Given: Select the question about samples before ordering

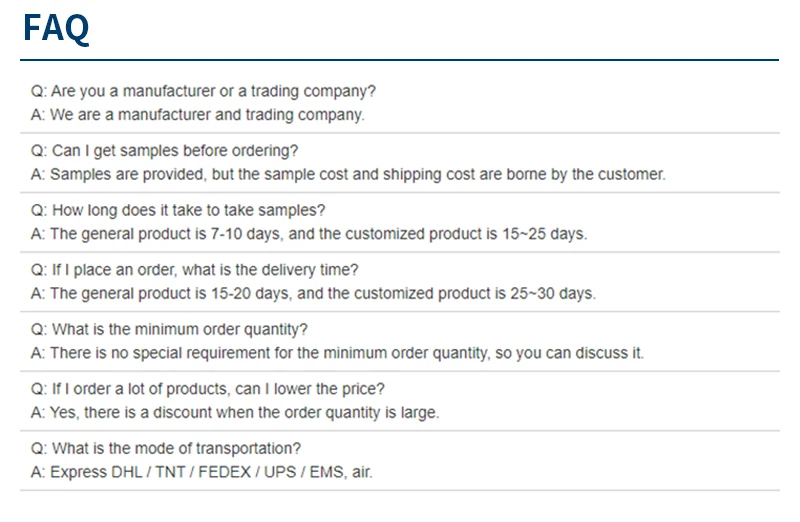Looking at the screenshot, I should 164,151.
